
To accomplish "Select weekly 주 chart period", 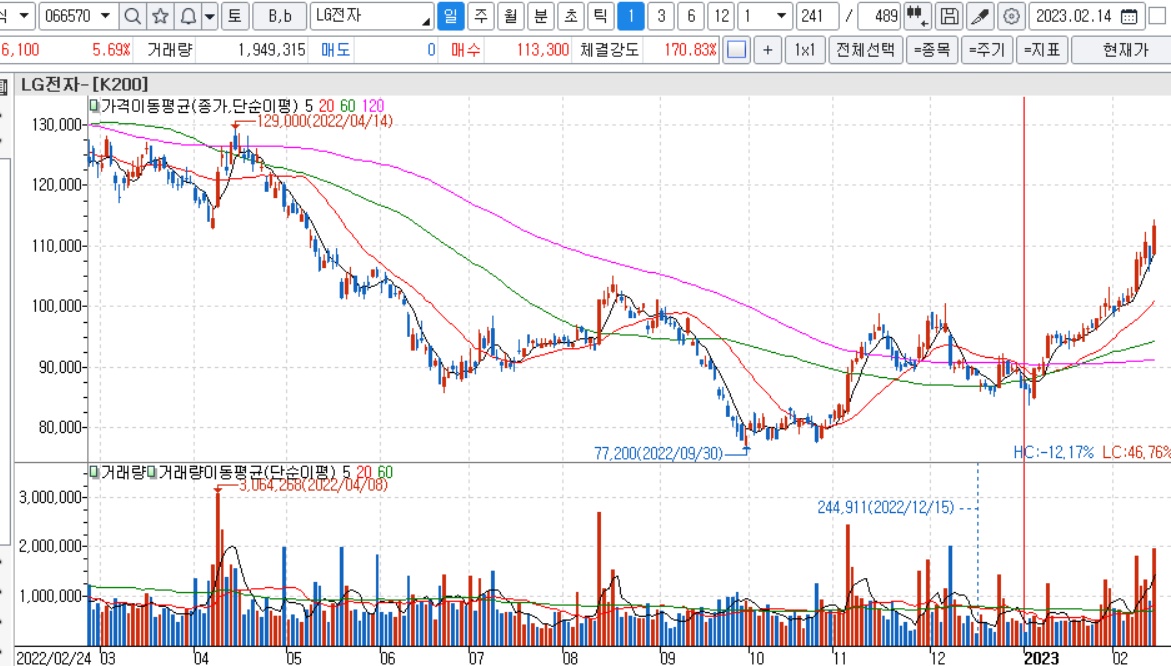I will pyautogui.click(x=481, y=16).
